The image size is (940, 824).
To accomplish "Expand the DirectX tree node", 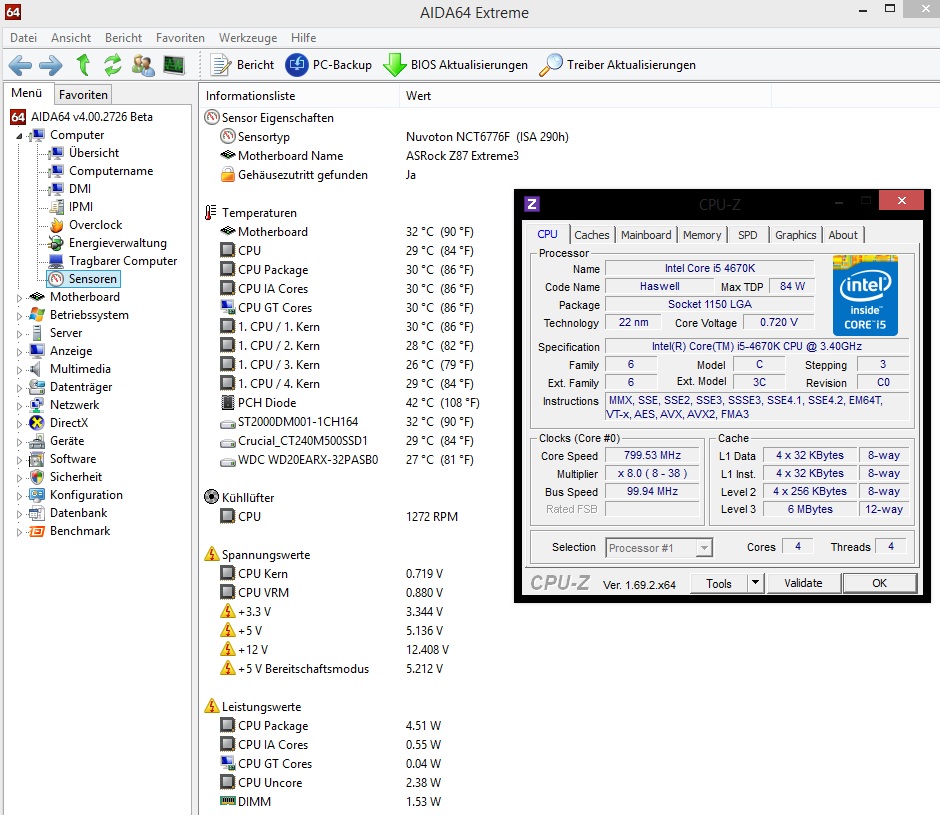I will (19, 423).
